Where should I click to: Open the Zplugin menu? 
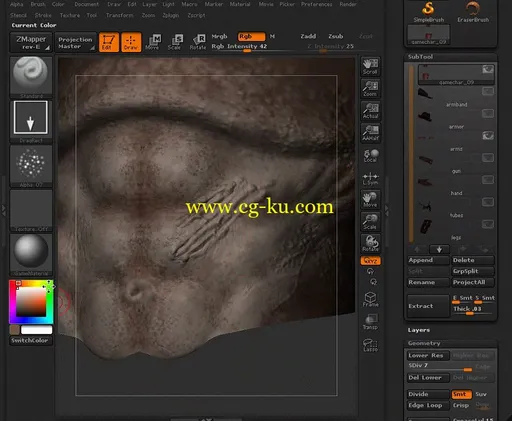[171, 15]
